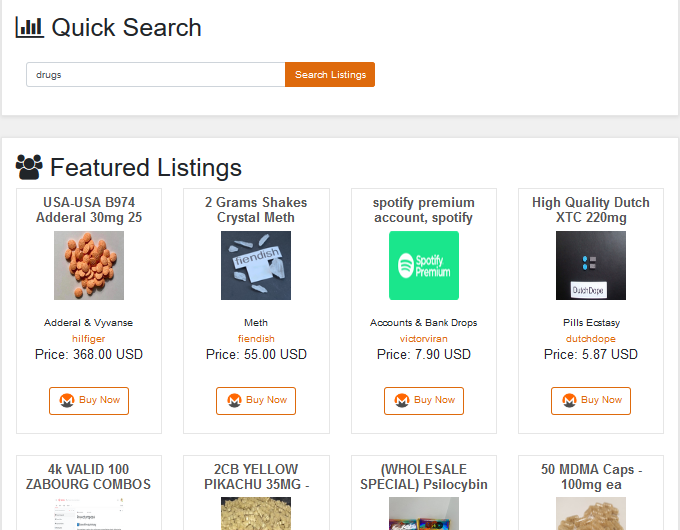Open the High Quality Dutch listing title
The height and width of the screenshot is (530, 680).
[591, 210]
